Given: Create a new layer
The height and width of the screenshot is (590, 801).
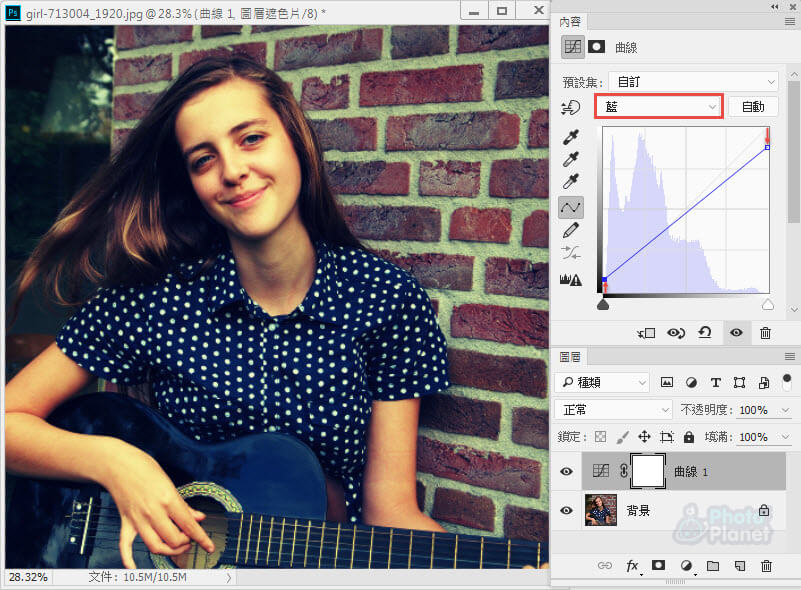Looking at the screenshot, I should point(739,565).
